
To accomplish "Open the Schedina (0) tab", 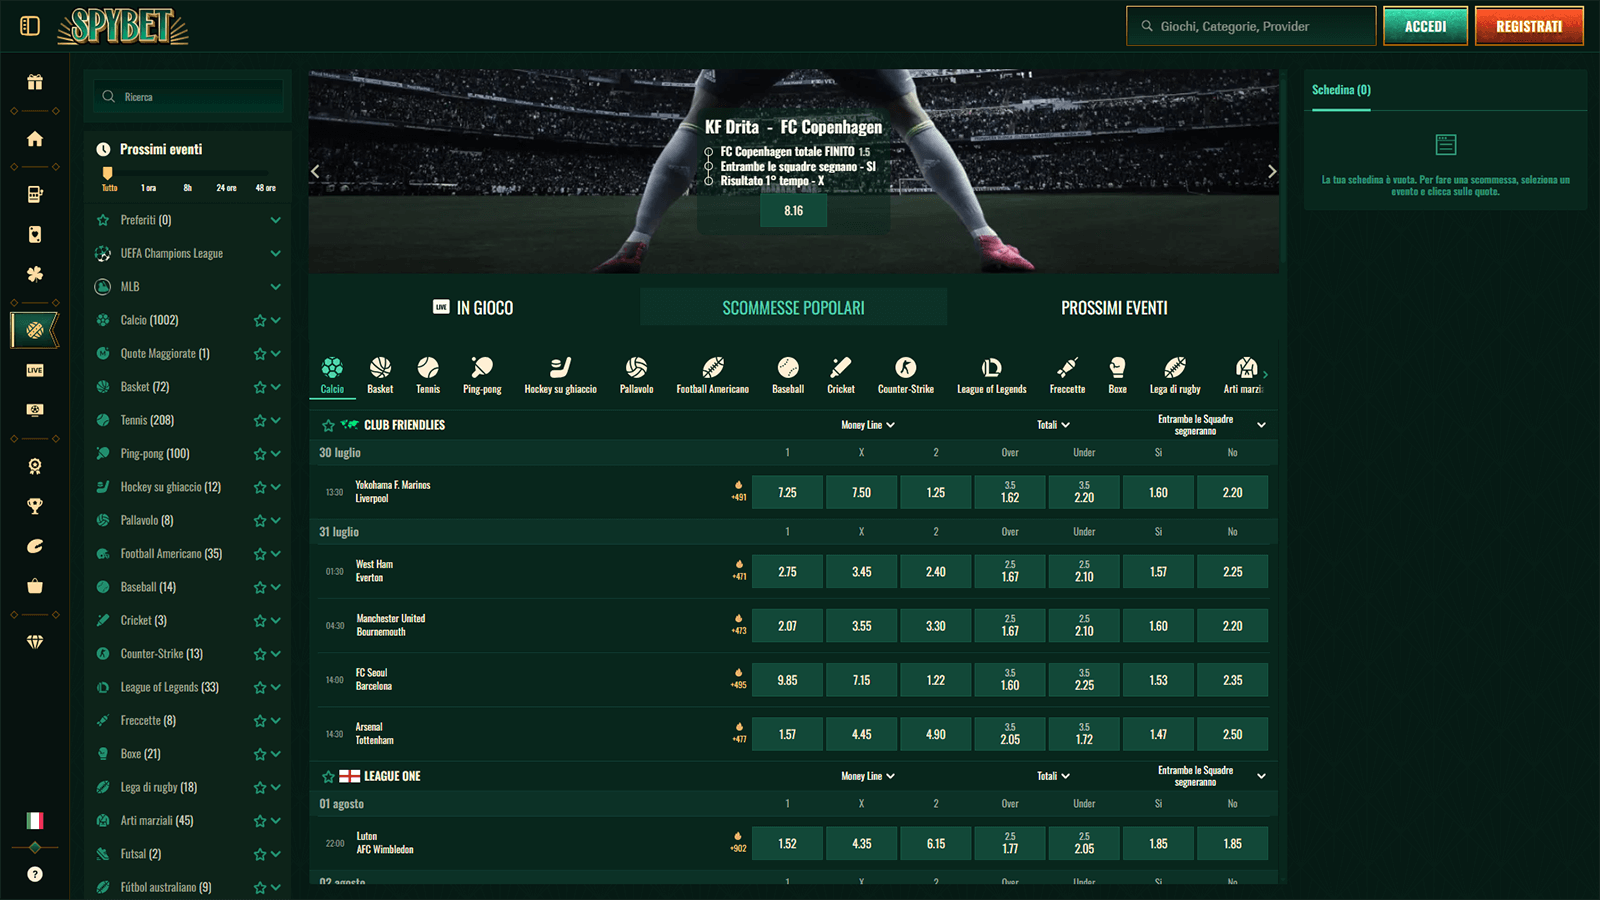I will 1341,90.
